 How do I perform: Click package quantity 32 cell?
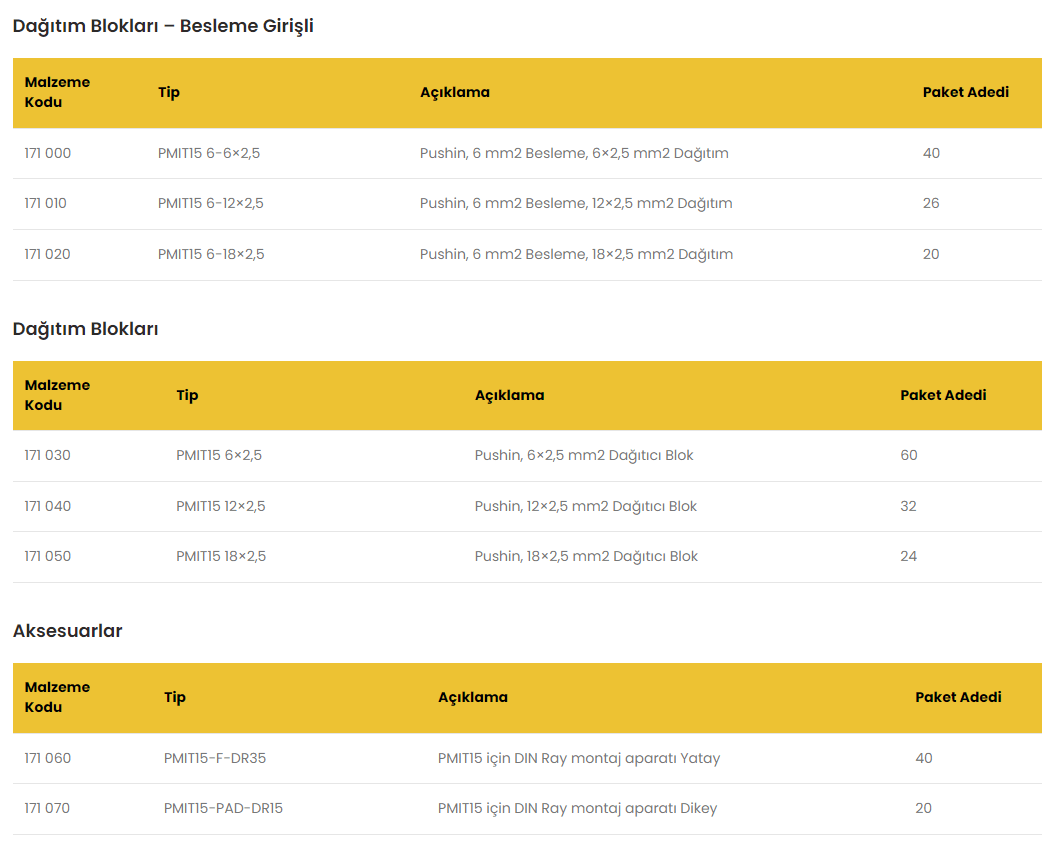tap(908, 506)
